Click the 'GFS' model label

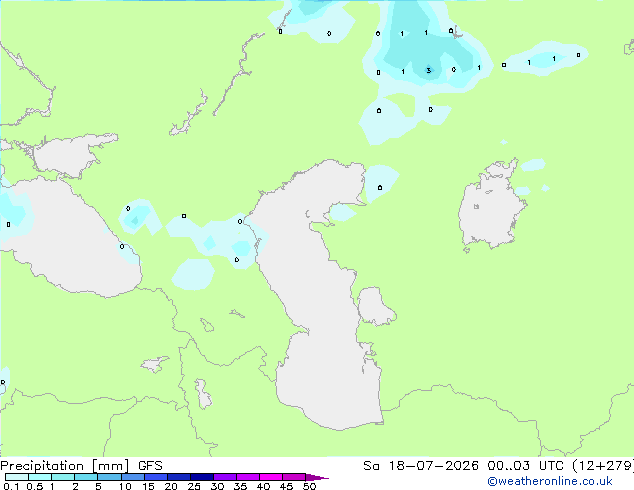(150, 466)
